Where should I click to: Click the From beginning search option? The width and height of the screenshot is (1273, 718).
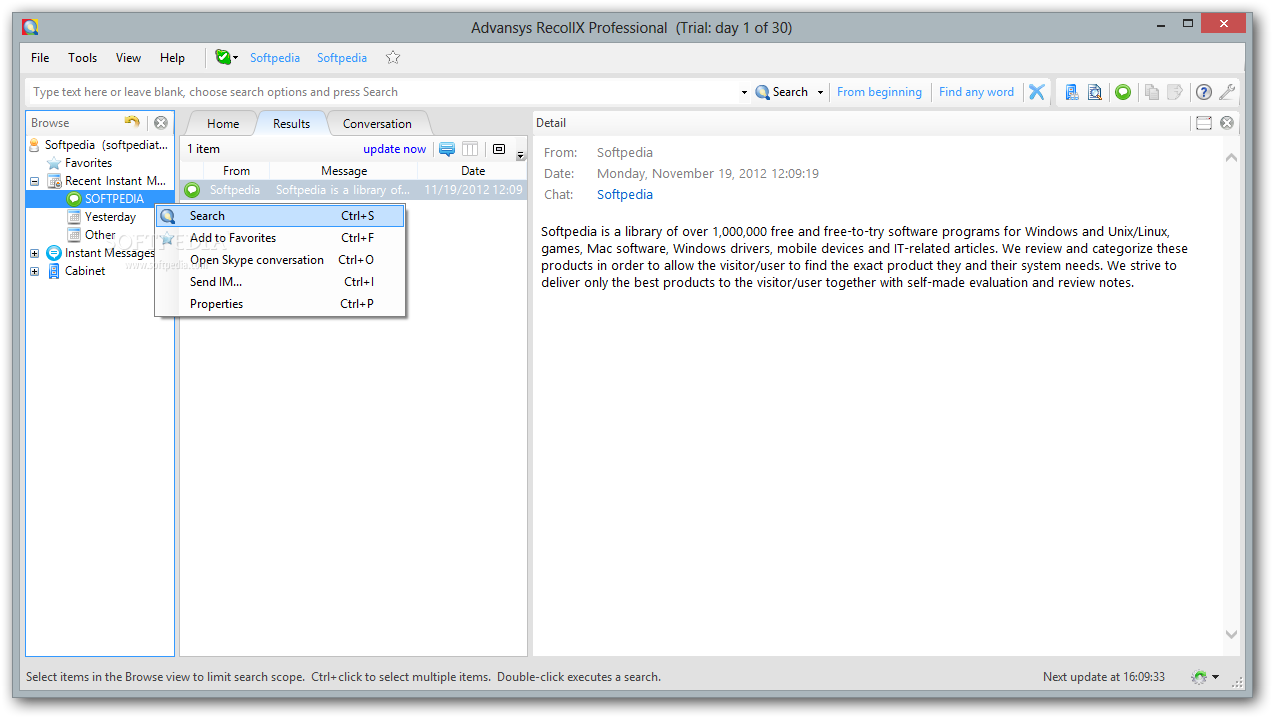point(879,92)
